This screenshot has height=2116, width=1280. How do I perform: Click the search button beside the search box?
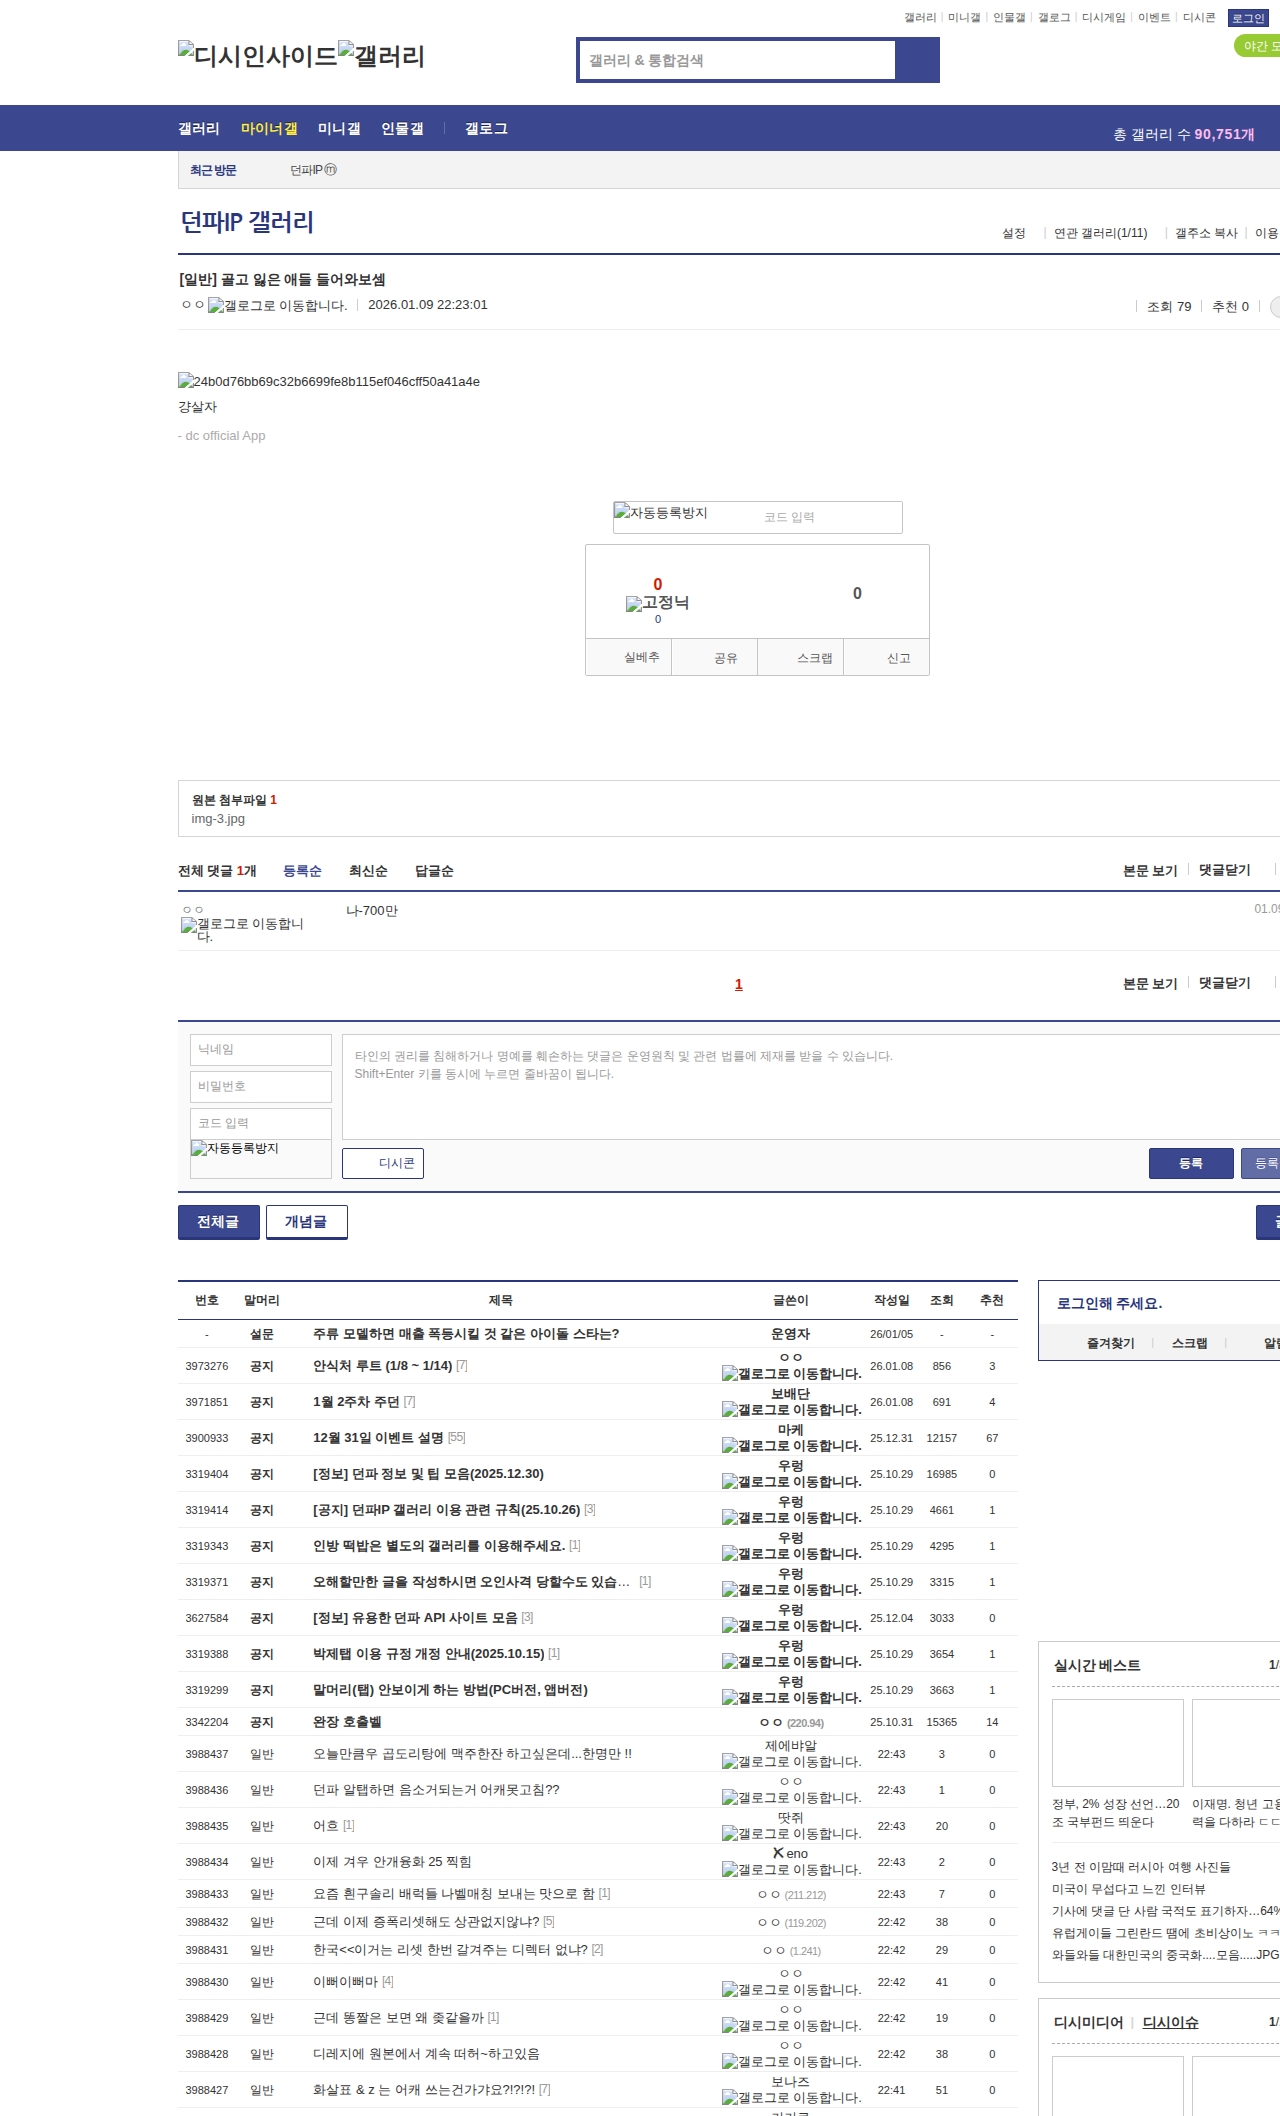917,60
